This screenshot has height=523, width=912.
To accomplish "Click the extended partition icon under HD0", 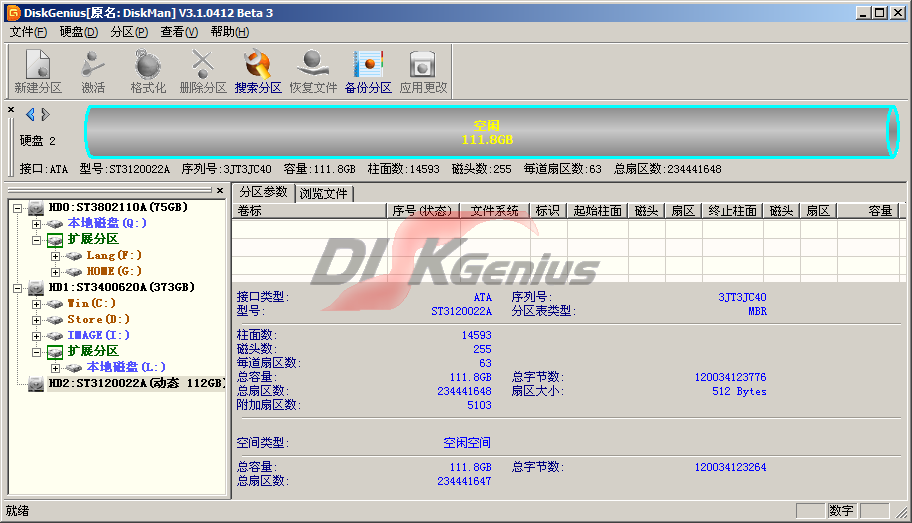I will click(x=55, y=240).
